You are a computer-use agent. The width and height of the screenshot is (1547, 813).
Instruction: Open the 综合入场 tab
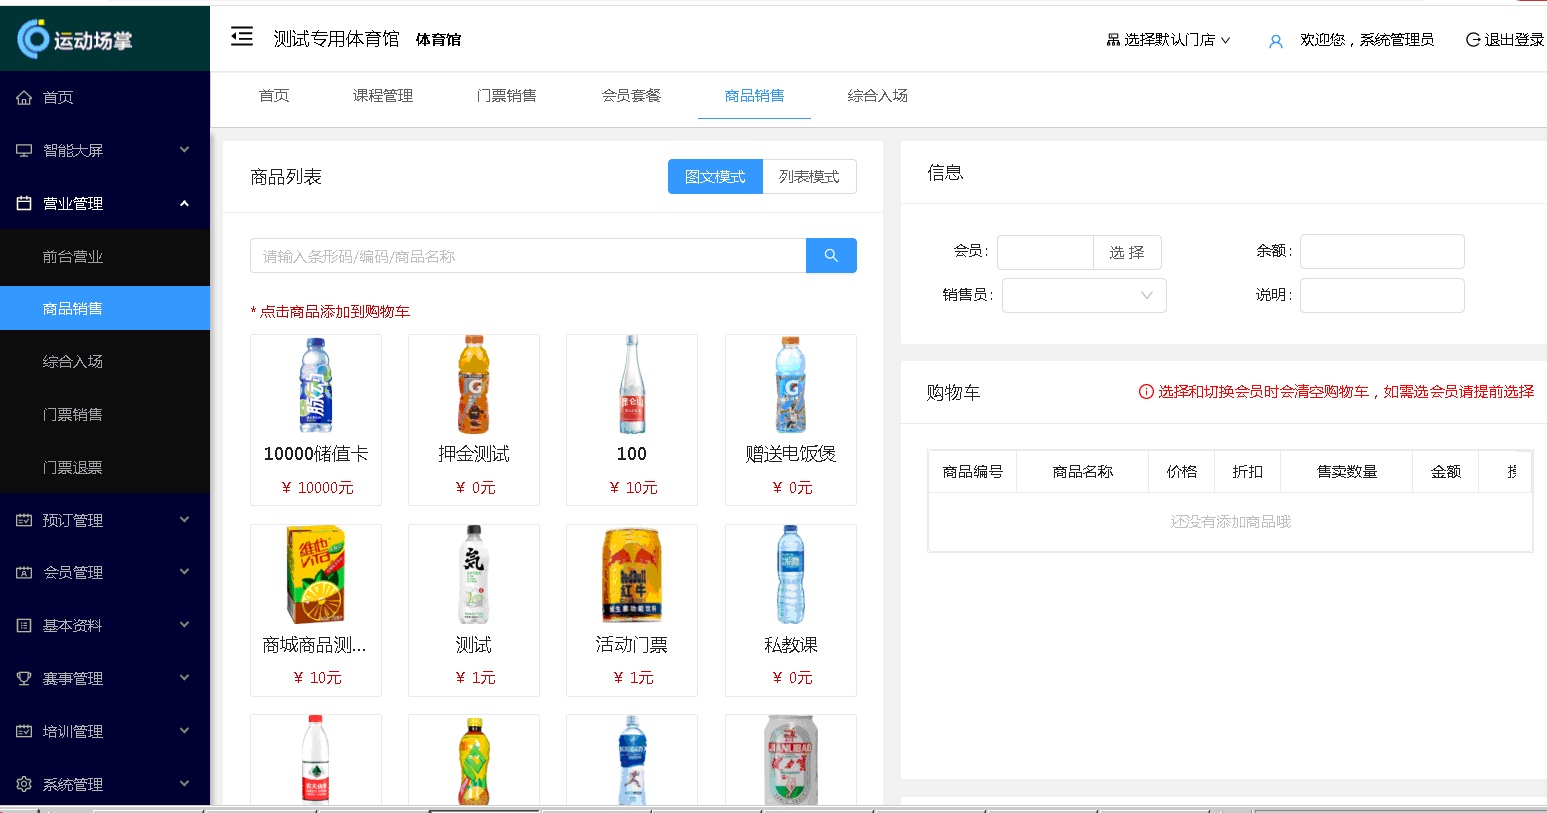point(878,96)
